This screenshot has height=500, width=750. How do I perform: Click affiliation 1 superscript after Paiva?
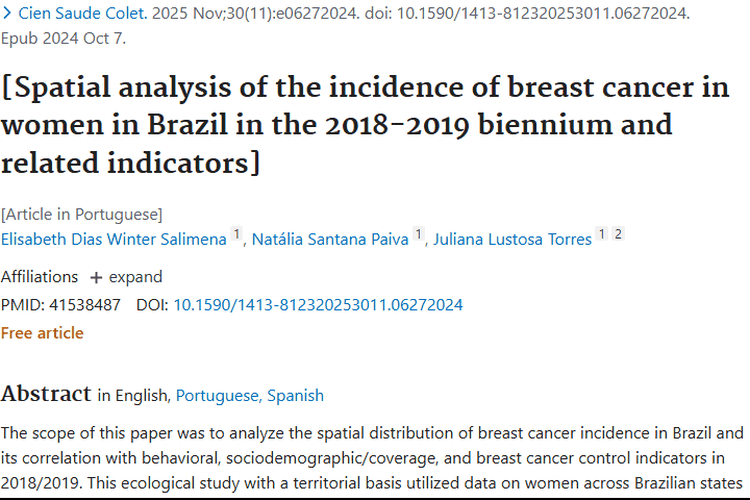tap(419, 235)
